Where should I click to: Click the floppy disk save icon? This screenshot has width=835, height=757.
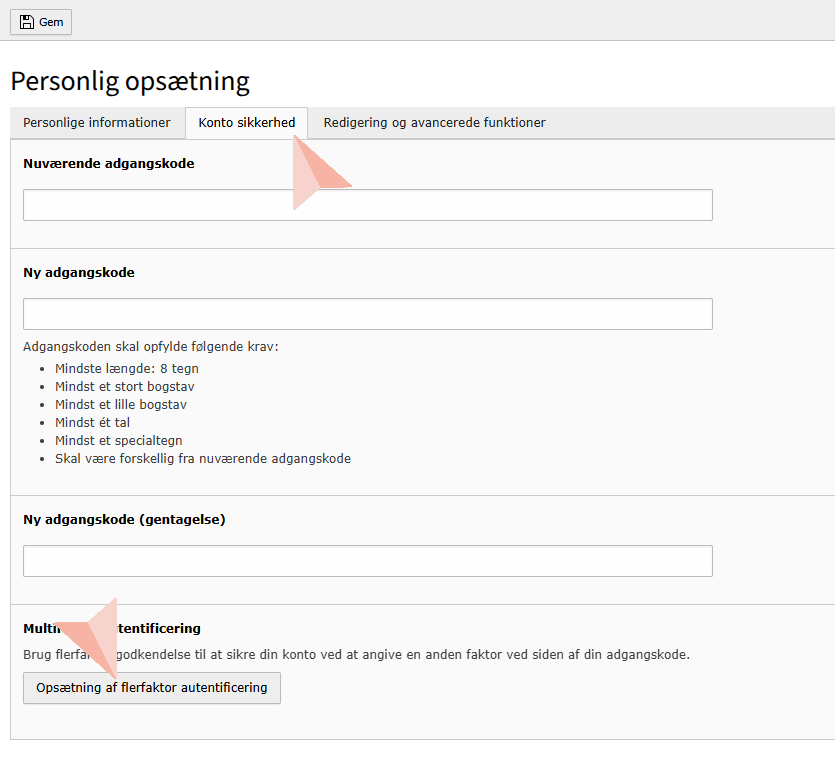pyautogui.click(x=27, y=22)
